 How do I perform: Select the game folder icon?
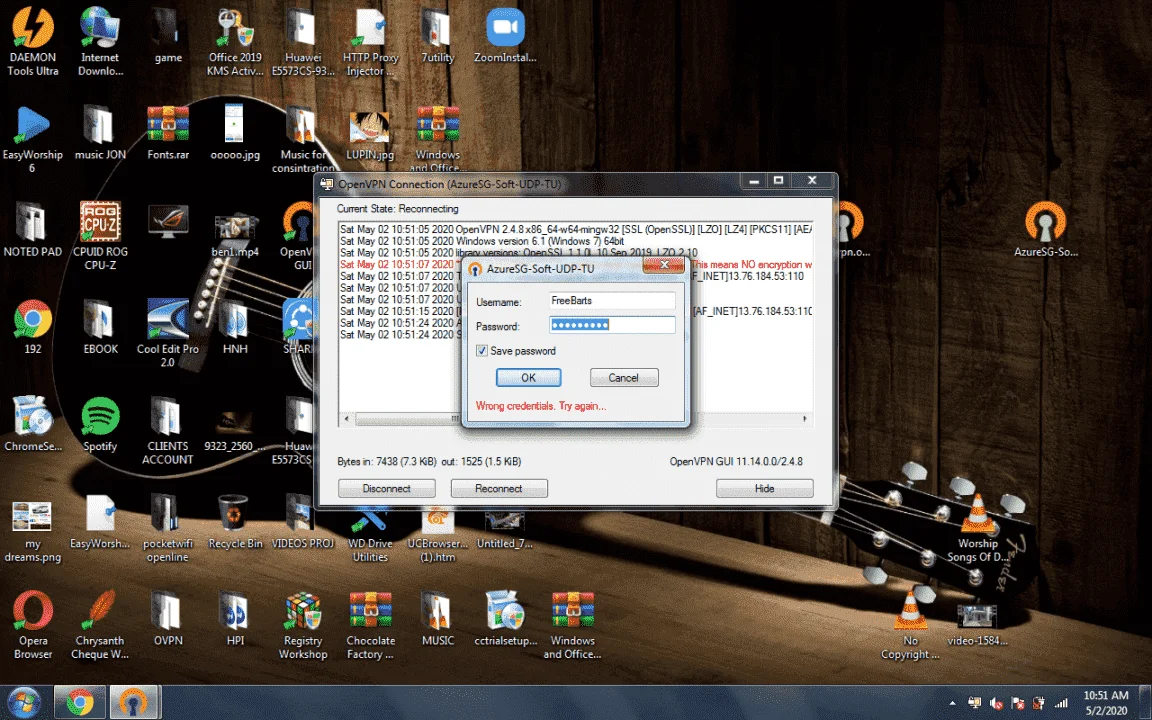[168, 35]
